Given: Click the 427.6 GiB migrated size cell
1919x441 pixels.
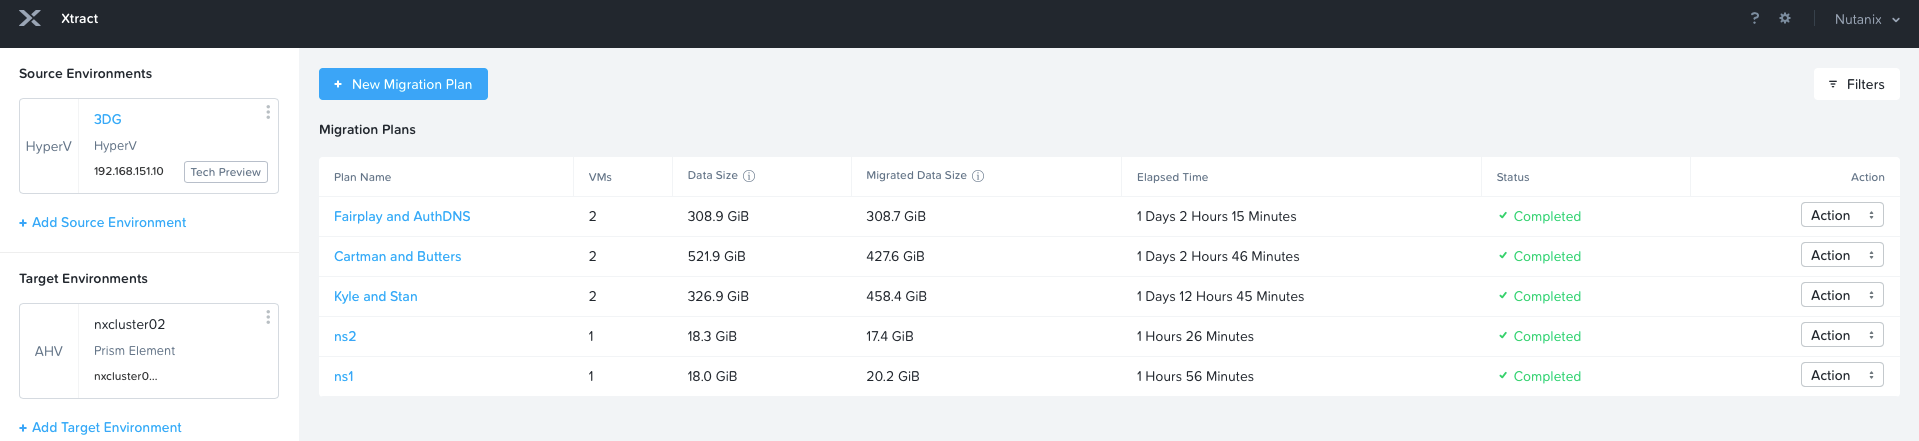Looking at the screenshot, I should coord(895,256).
